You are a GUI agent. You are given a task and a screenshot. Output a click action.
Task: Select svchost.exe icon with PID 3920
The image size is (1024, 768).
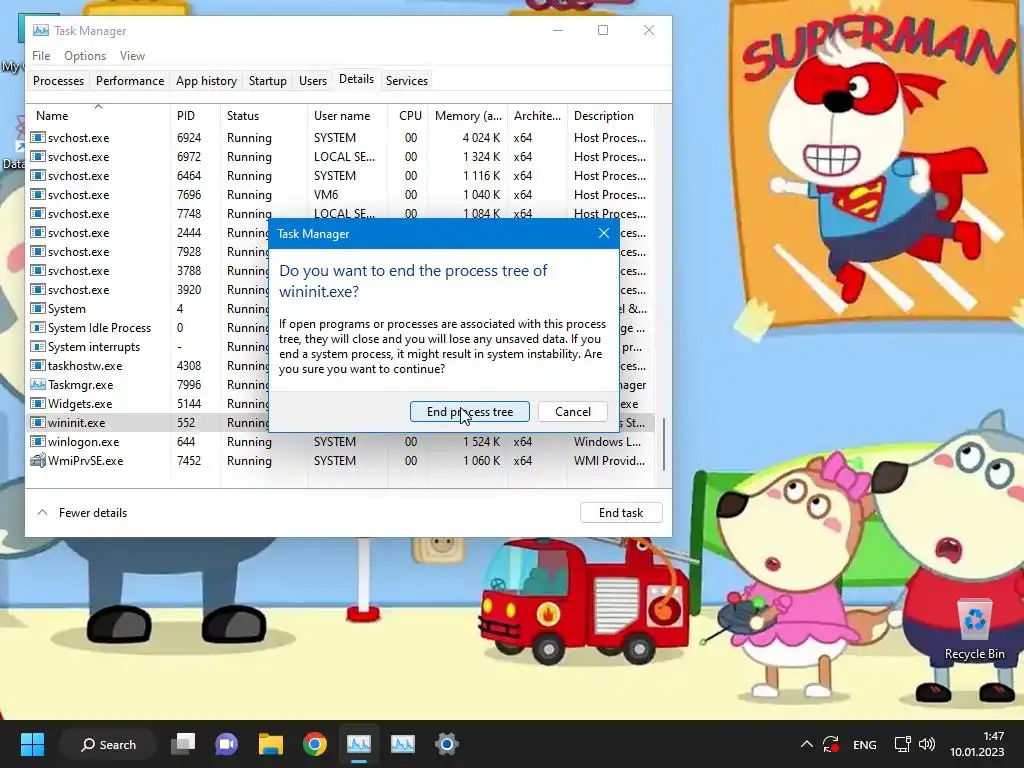coord(38,289)
